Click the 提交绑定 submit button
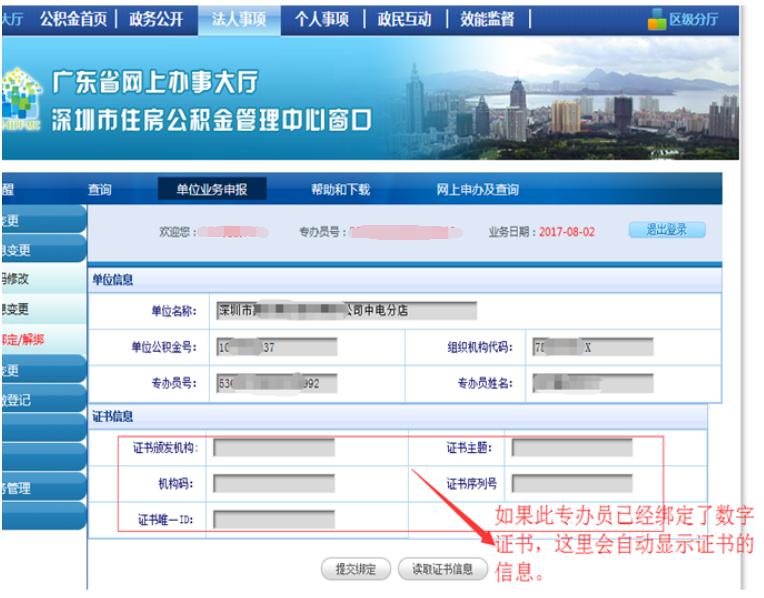Screen dimensions: 764x598 tap(356, 569)
